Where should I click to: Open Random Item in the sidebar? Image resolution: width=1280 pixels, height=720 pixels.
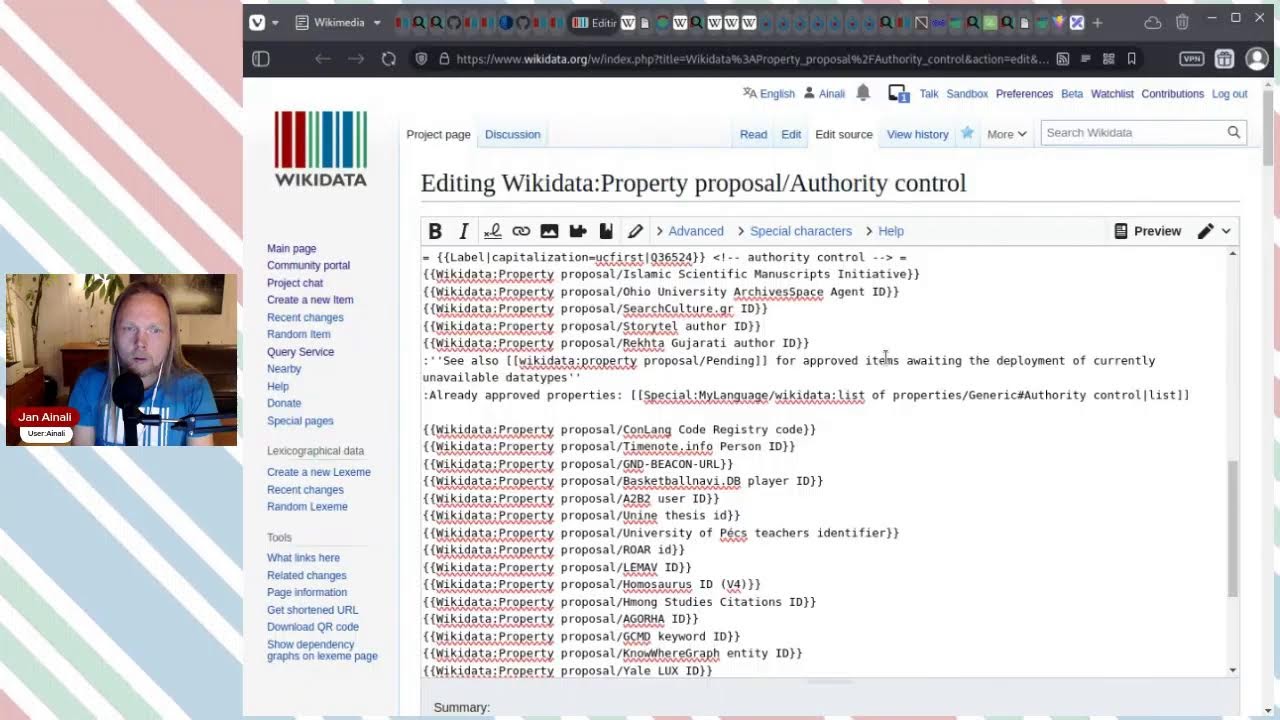(x=298, y=334)
